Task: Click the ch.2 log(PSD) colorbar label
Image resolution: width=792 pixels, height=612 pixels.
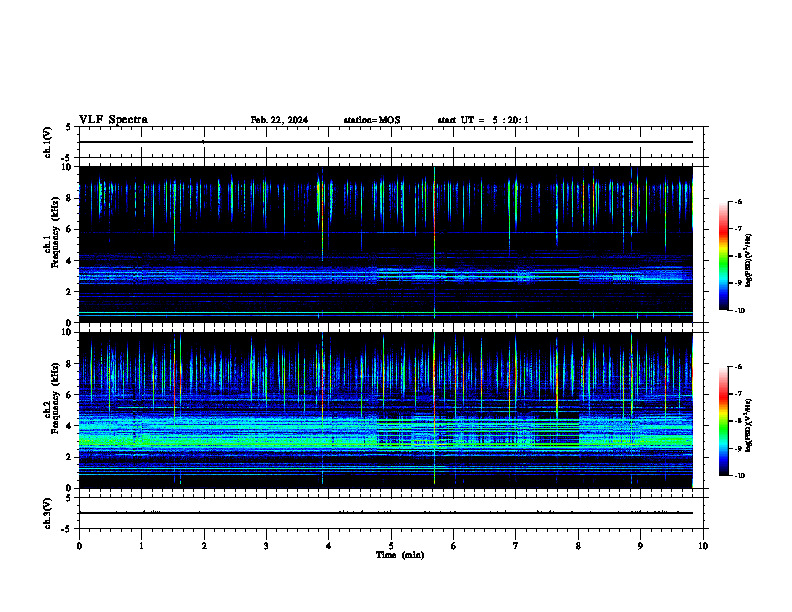Action: tap(748, 425)
